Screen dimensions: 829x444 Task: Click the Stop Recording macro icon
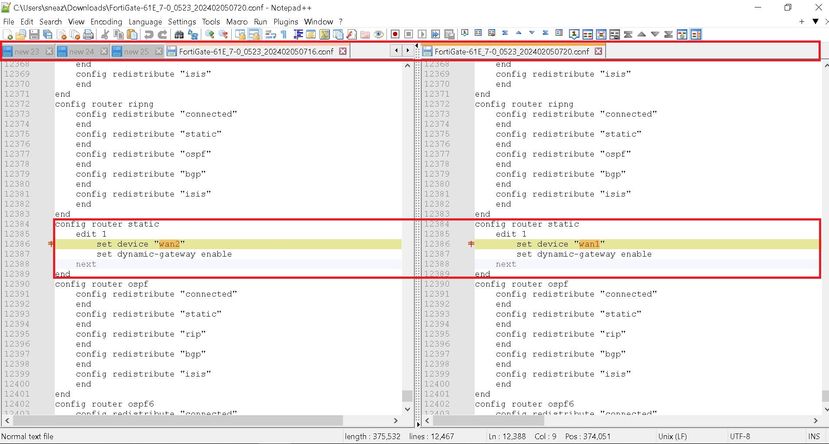point(408,34)
